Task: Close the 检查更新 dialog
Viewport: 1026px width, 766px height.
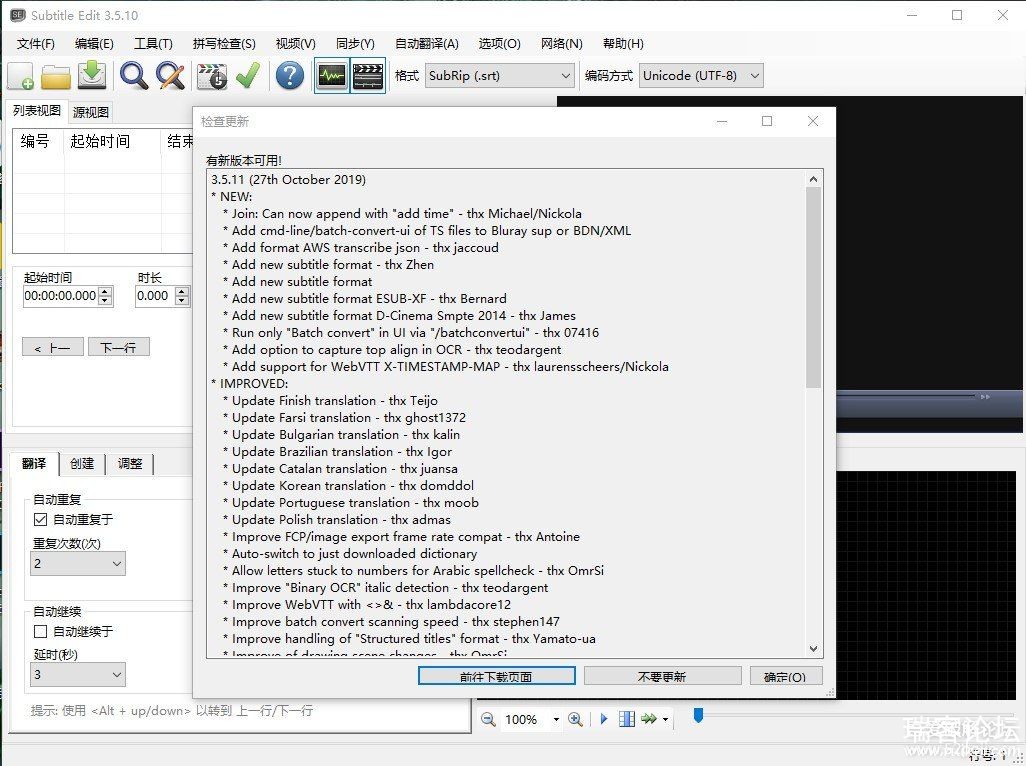Action: 813,121
